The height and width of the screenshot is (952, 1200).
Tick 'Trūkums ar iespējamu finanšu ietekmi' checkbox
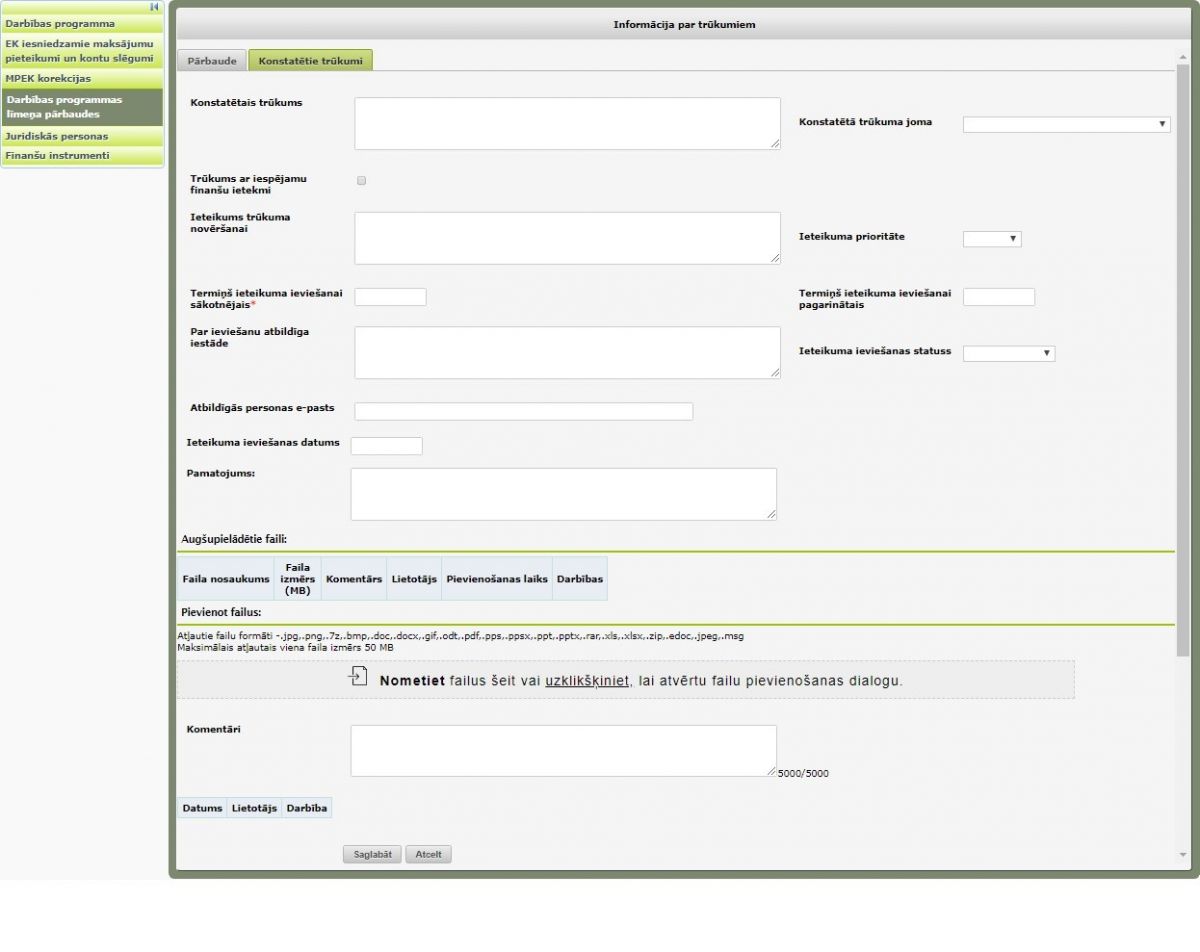tap(362, 181)
